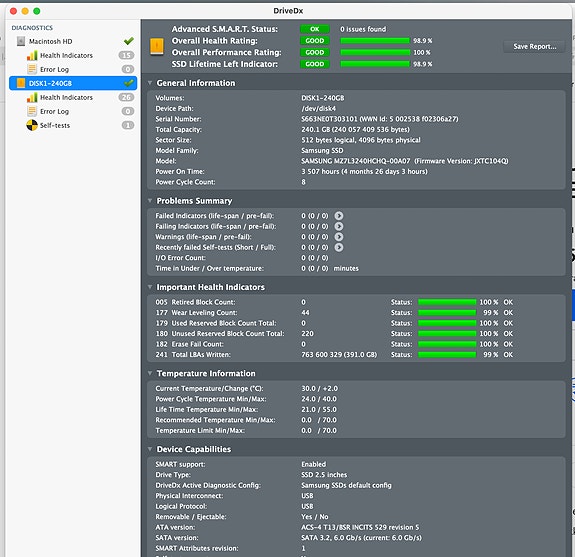Collapse the Important Health Indicators section
The width and height of the screenshot is (575, 557).
coord(150,287)
